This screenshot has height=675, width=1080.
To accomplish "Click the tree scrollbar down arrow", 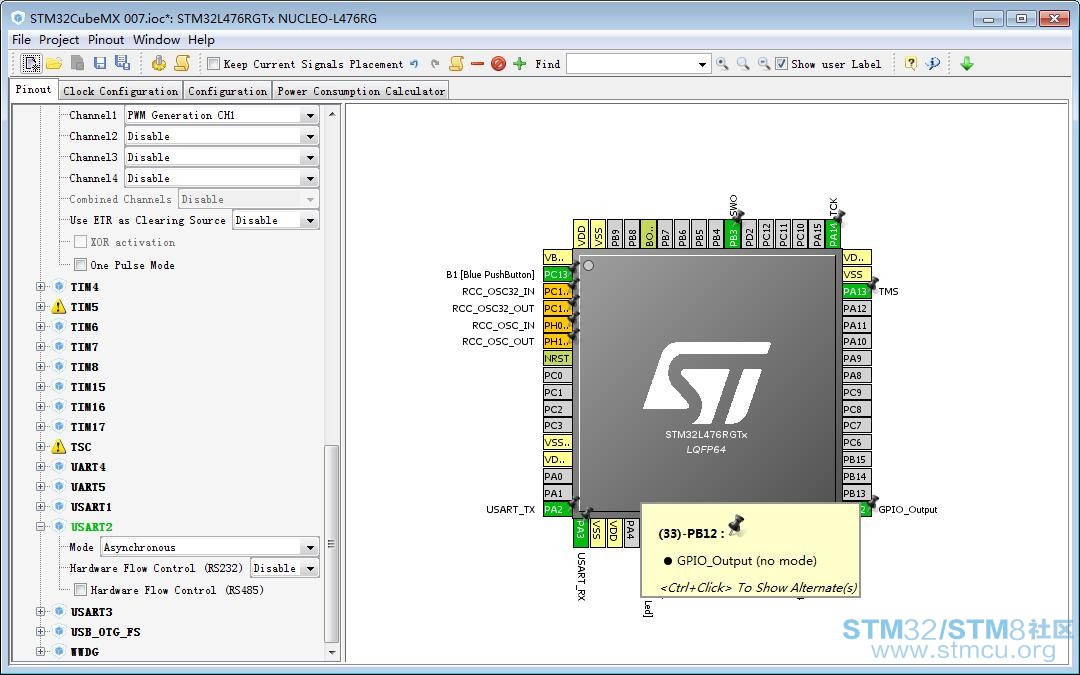I will 332,652.
